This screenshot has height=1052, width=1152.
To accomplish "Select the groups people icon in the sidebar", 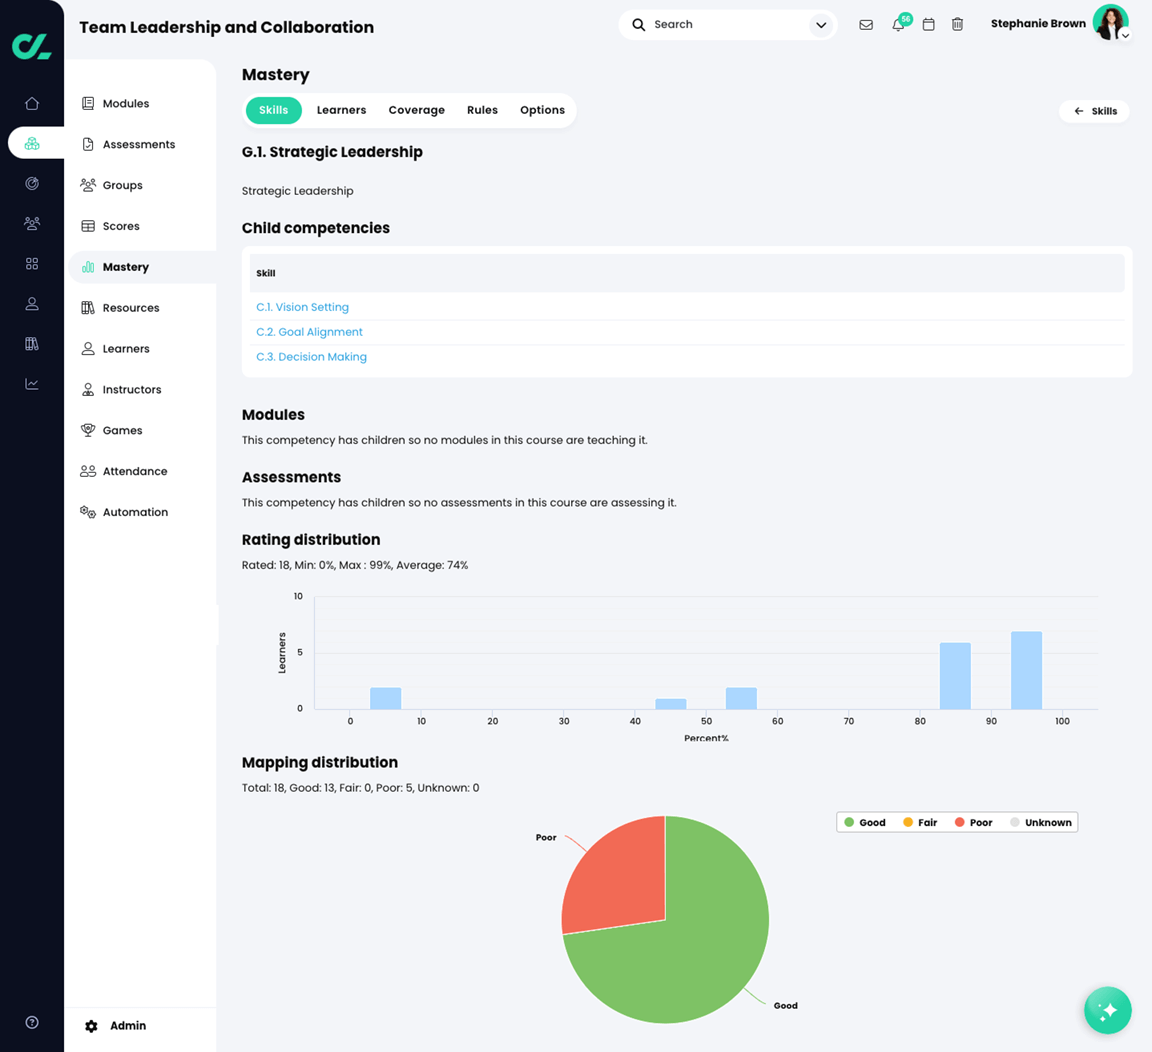I will (x=31, y=223).
